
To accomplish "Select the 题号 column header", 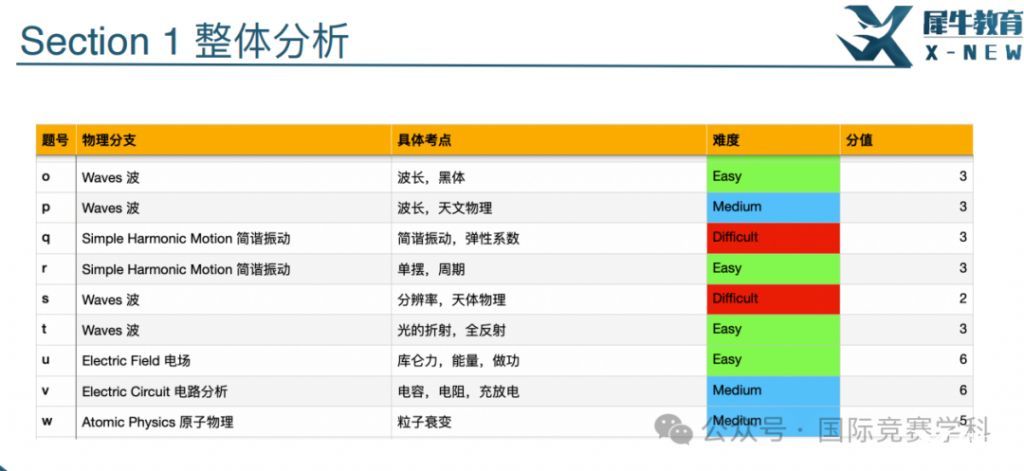I will click(x=55, y=140).
